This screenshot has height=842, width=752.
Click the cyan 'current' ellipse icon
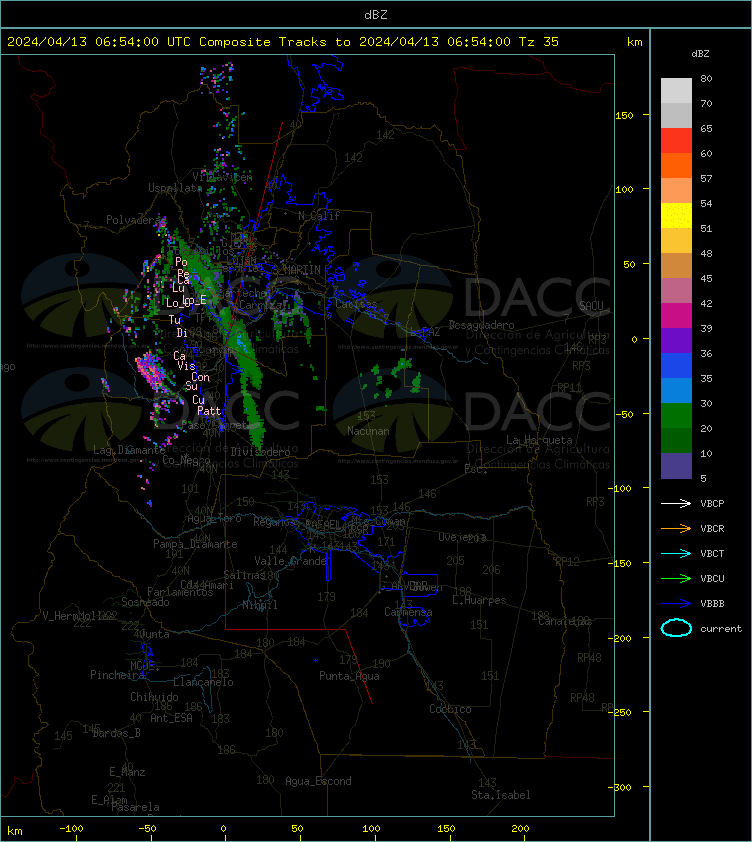click(x=676, y=628)
